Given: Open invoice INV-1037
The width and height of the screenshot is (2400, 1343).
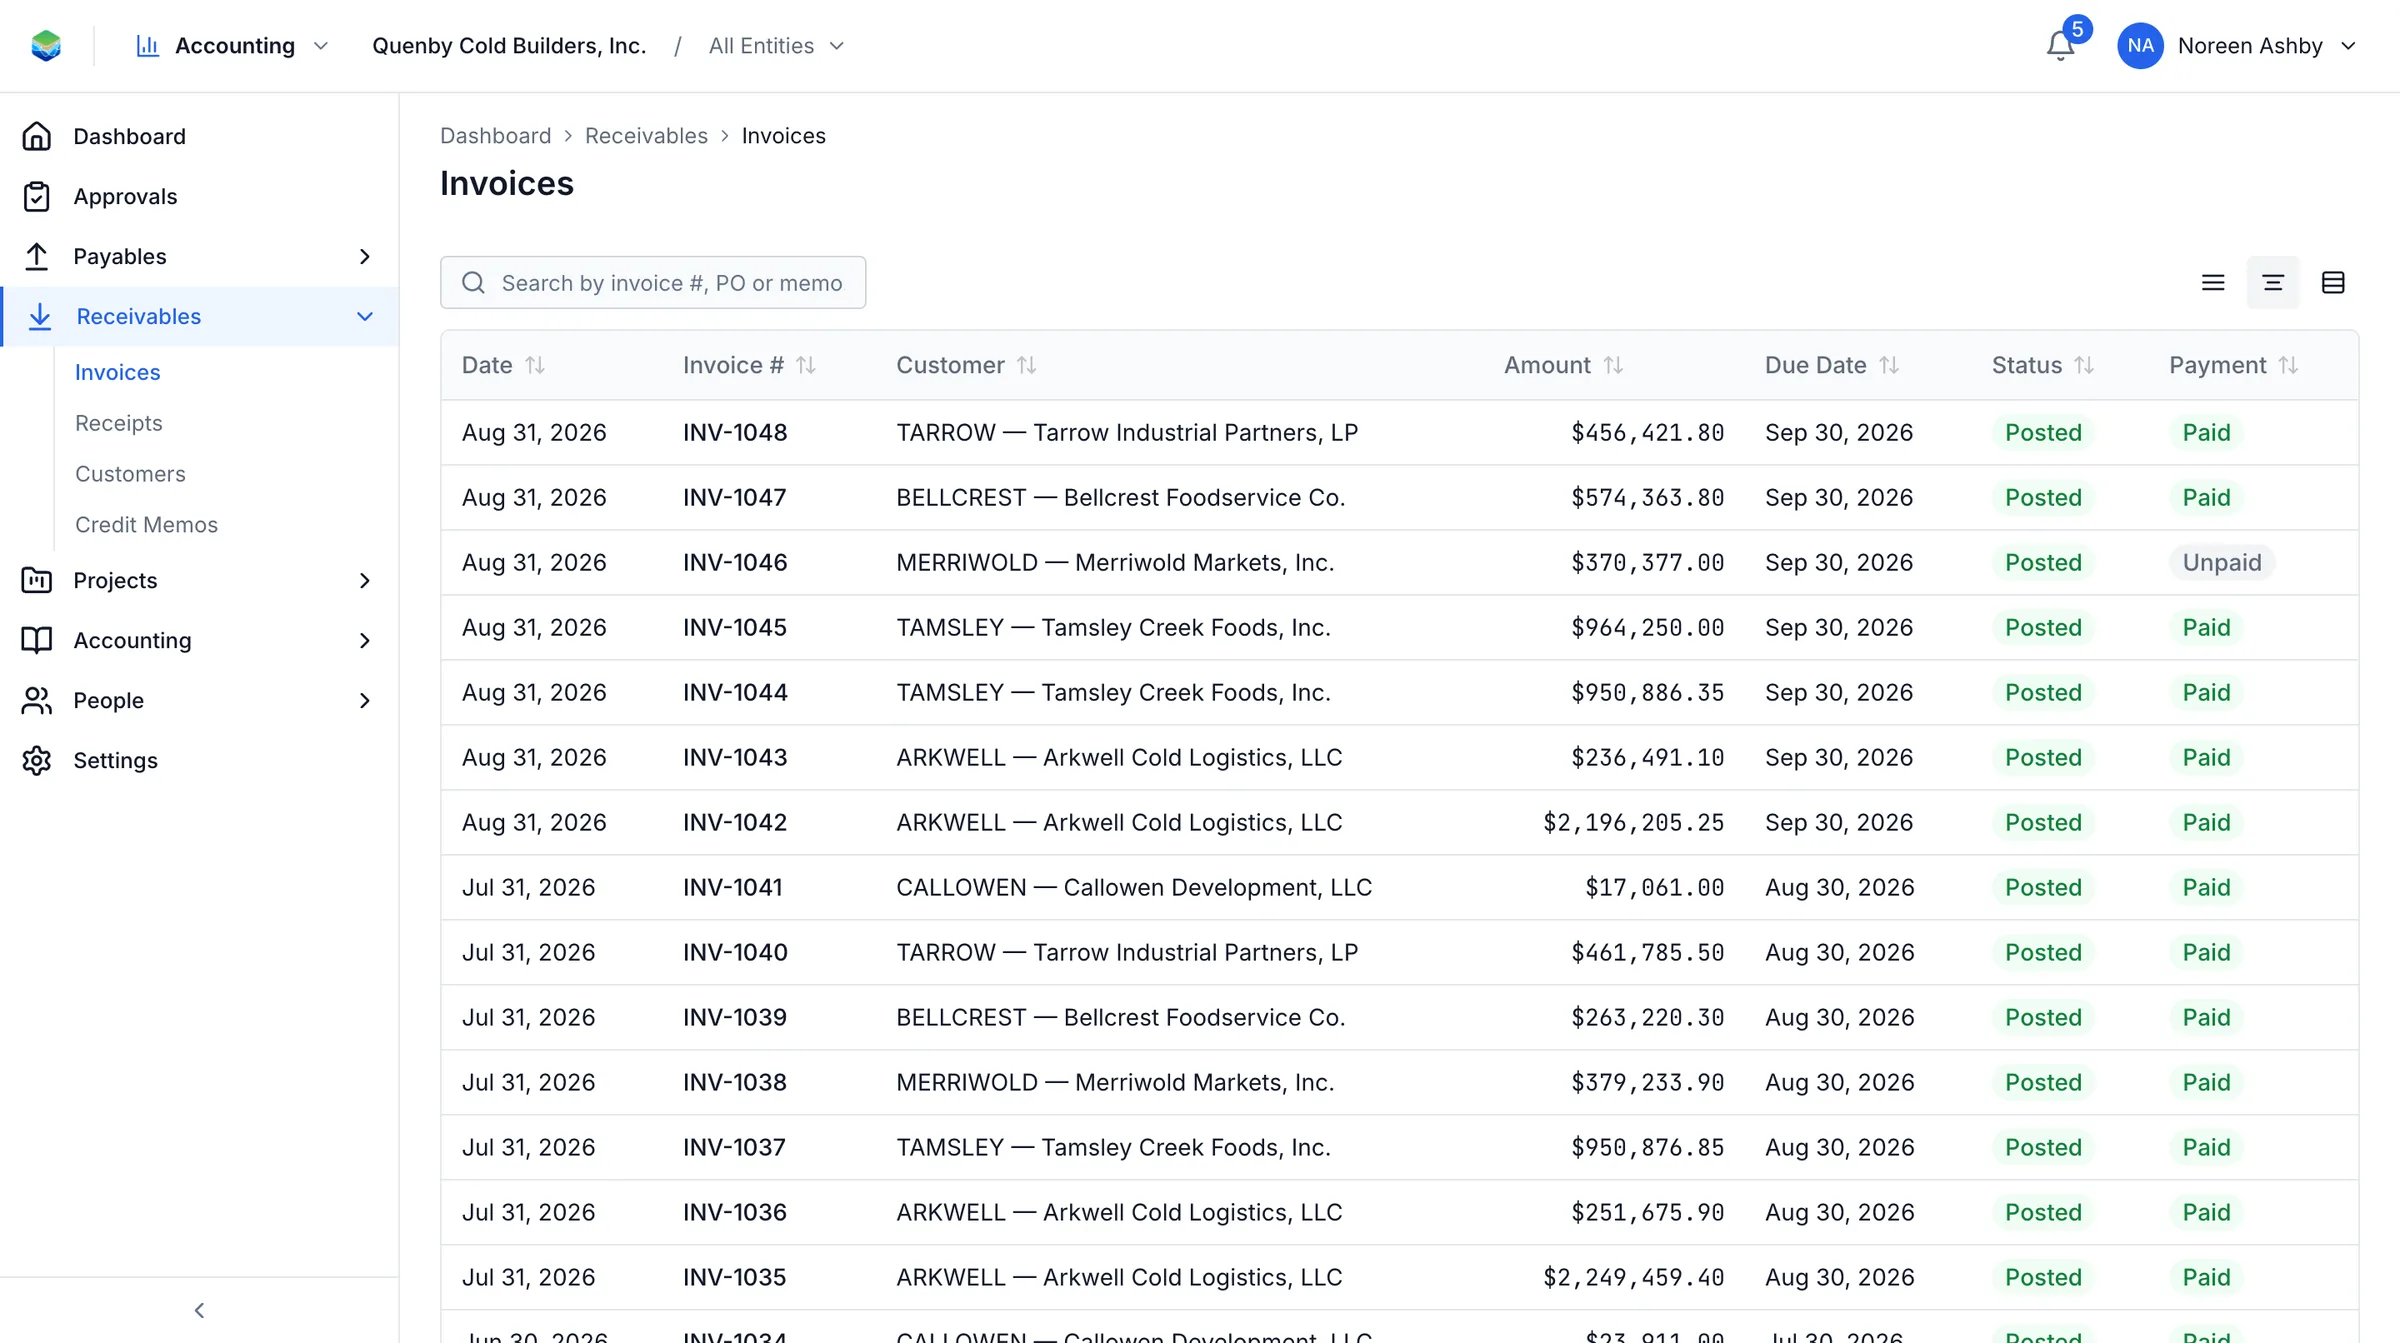Looking at the screenshot, I should (x=735, y=1147).
